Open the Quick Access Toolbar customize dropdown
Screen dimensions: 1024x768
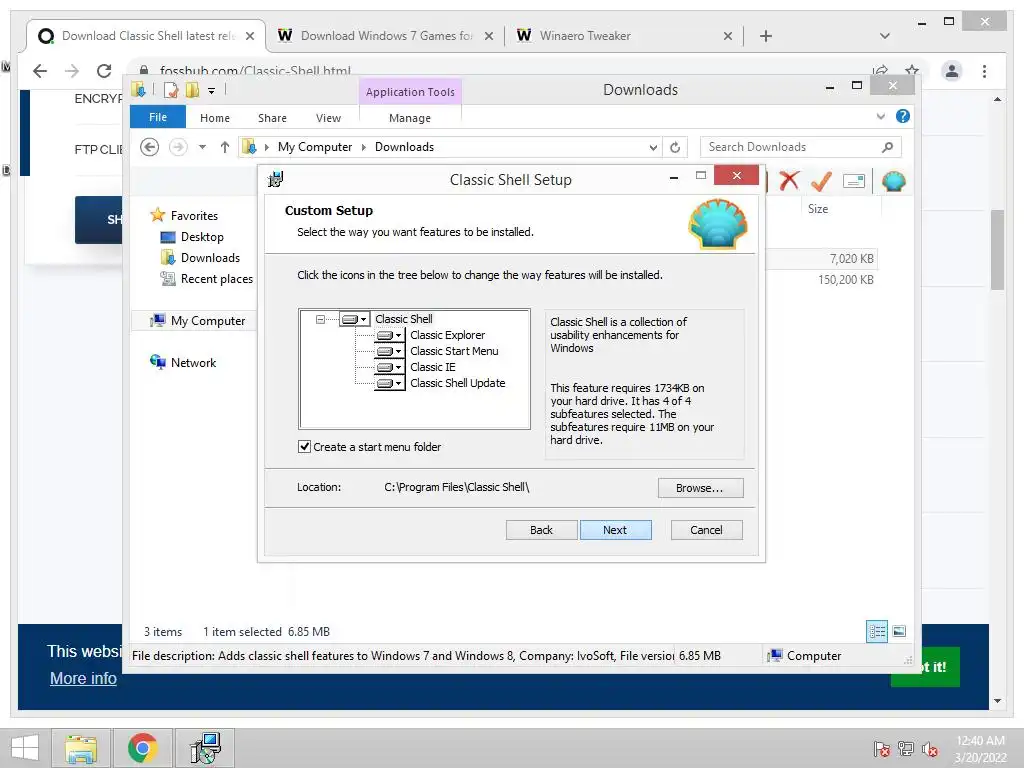(x=211, y=91)
